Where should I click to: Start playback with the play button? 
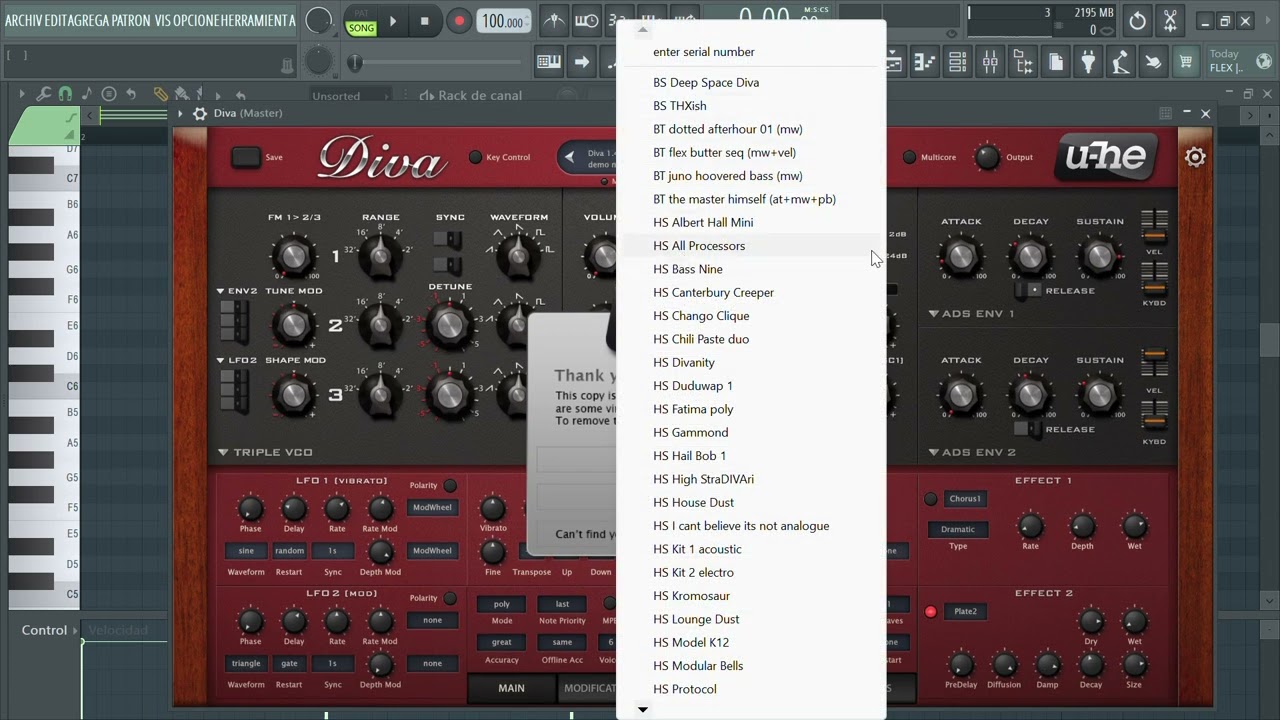[393, 21]
